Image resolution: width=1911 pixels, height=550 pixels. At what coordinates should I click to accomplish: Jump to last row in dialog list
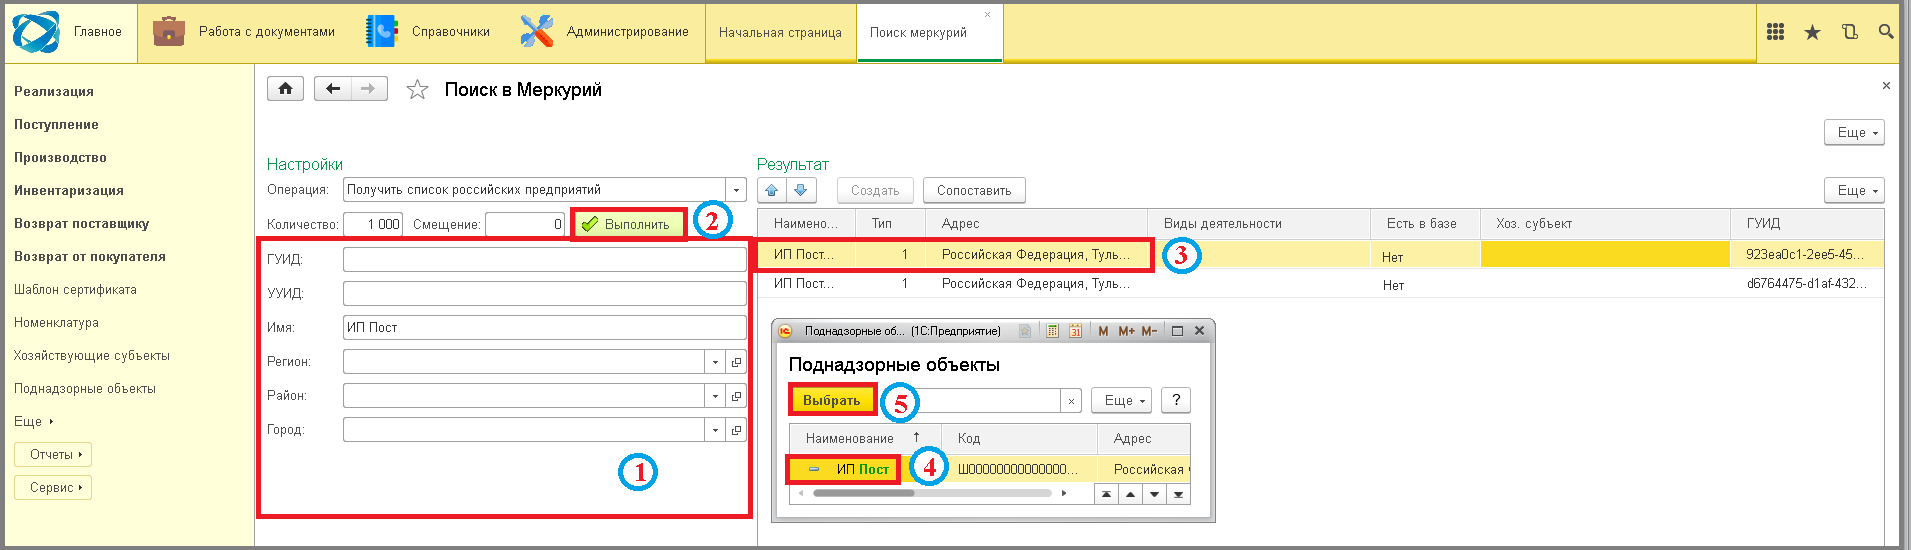coord(1179,494)
